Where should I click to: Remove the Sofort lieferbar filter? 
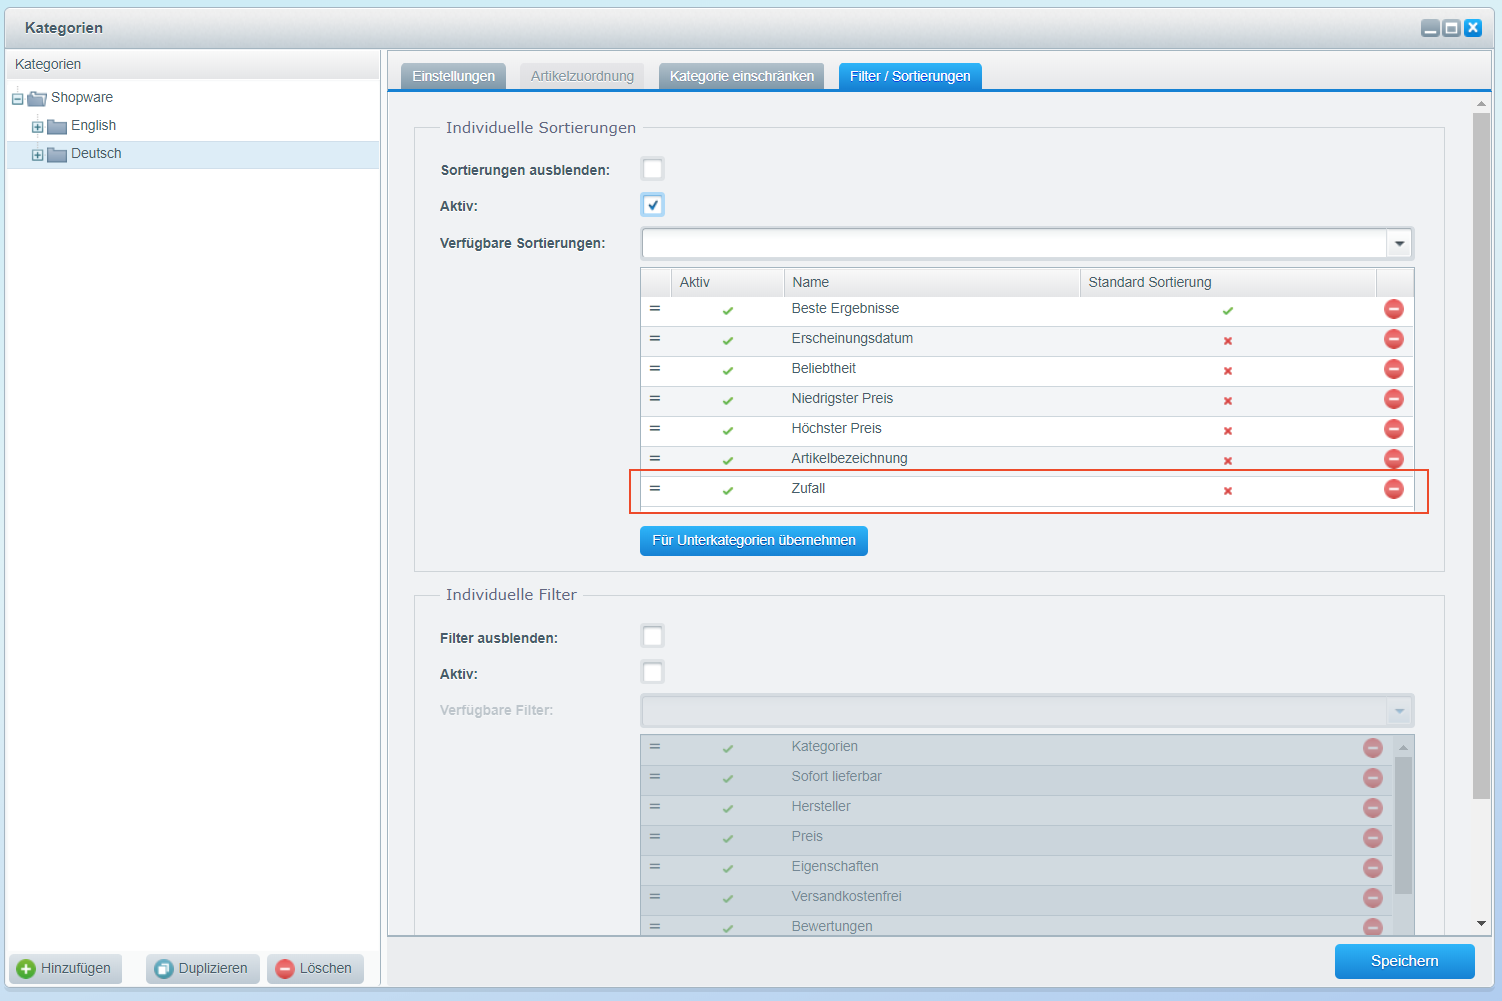pyautogui.click(x=1372, y=778)
